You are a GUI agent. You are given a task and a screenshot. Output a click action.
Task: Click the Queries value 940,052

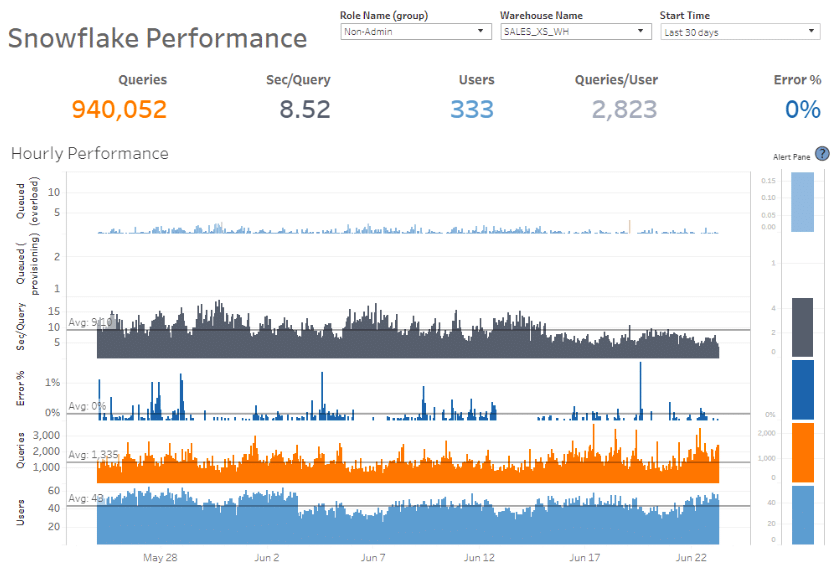[119, 109]
